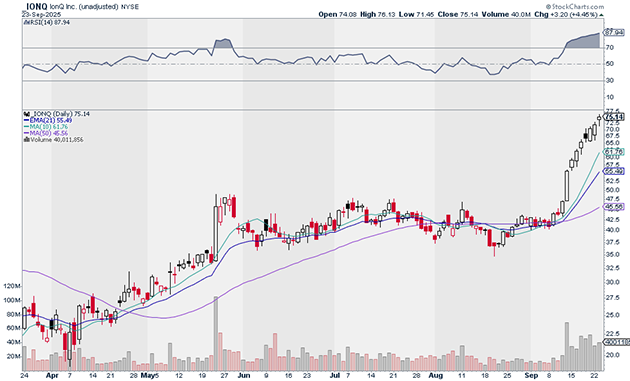
Task: Click the 25.0 price-axis label
Action: [x=612, y=315]
